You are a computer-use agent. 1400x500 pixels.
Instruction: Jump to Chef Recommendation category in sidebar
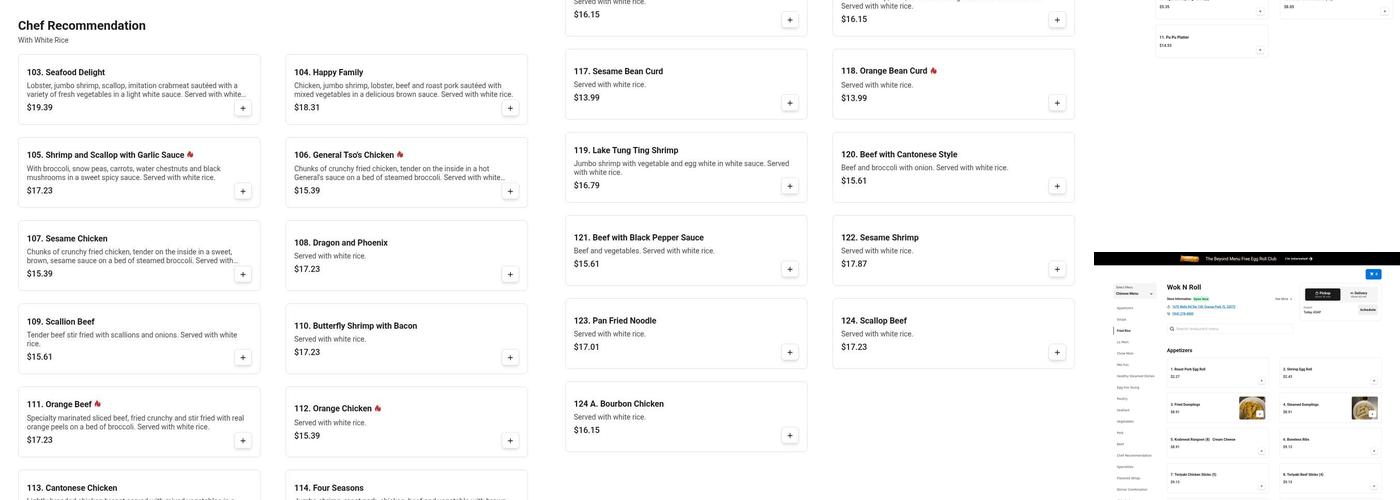[x=1134, y=455]
